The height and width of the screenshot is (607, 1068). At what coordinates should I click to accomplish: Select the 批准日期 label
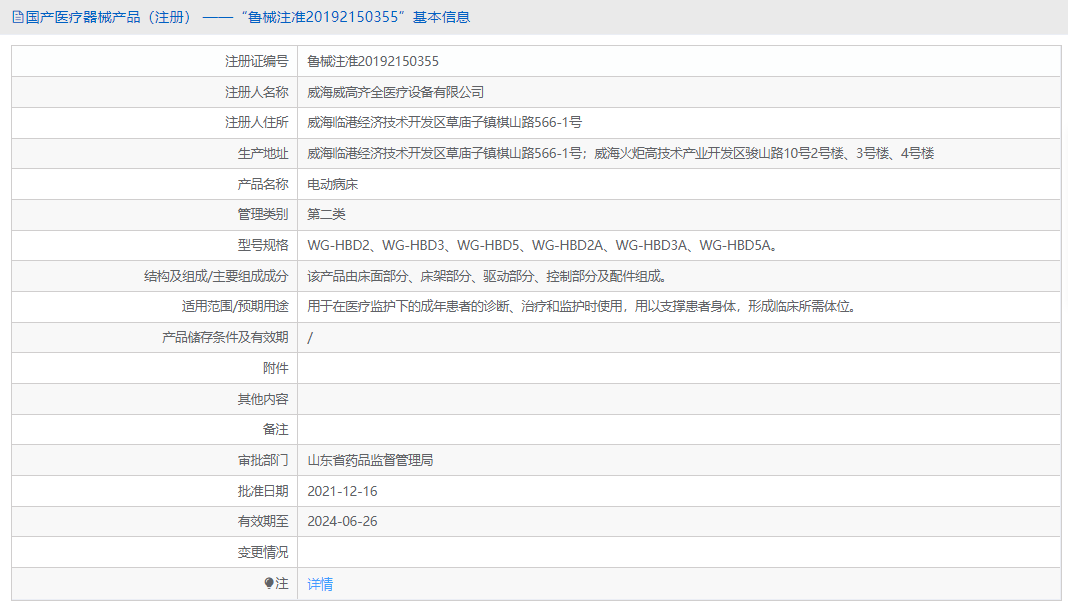pos(263,491)
